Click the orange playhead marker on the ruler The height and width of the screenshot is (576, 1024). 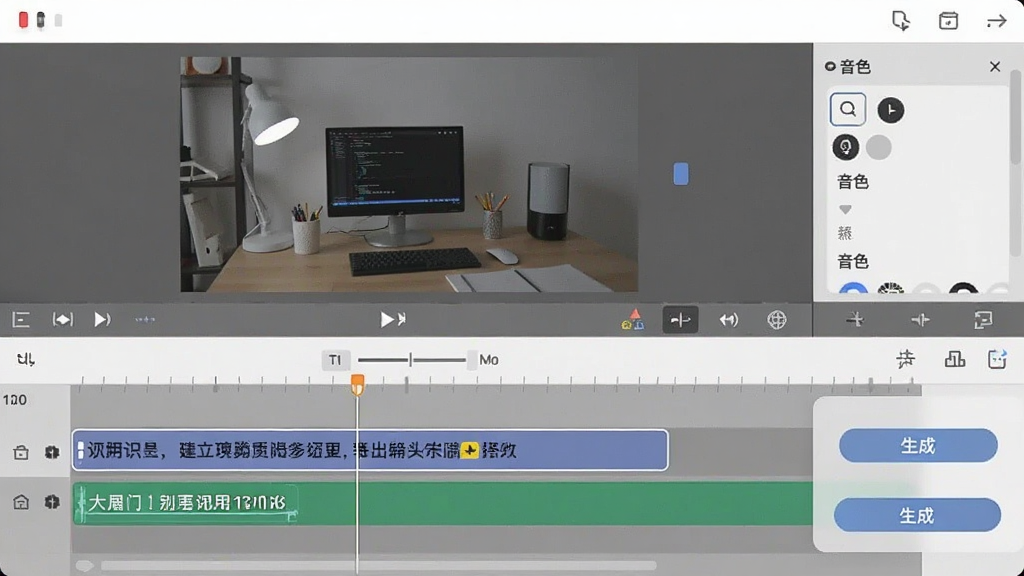click(357, 385)
